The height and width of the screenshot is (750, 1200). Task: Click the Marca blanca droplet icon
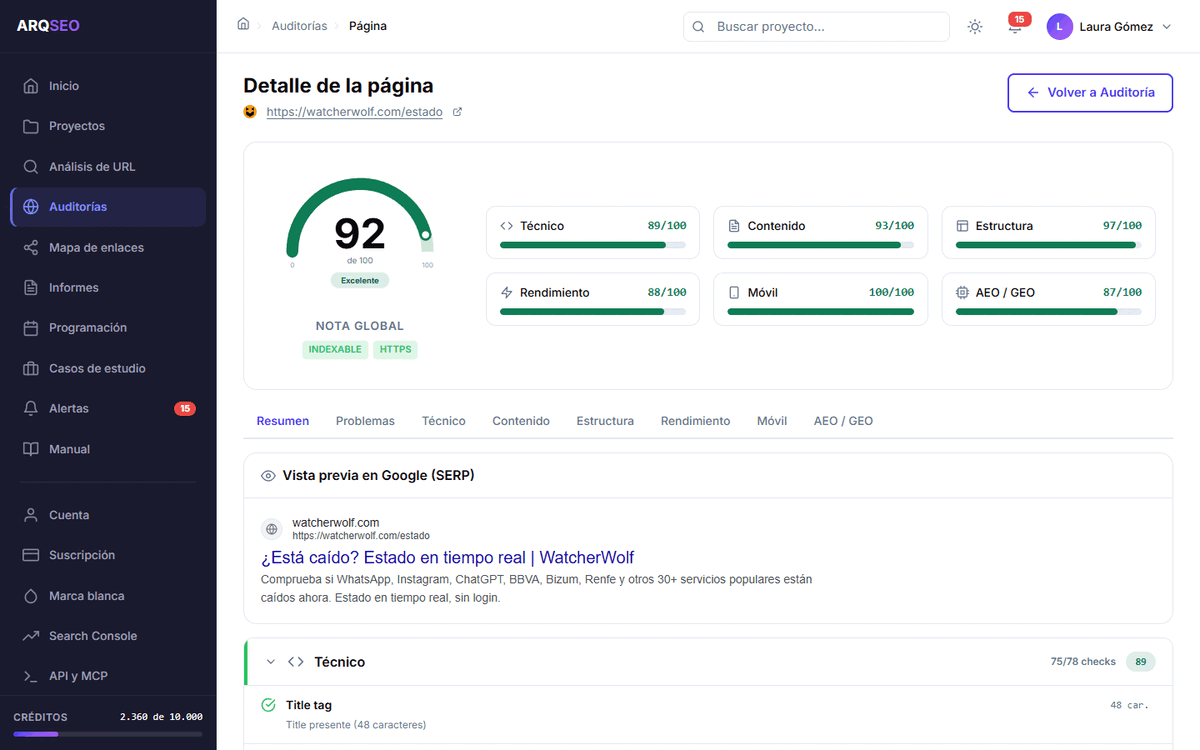click(31, 596)
